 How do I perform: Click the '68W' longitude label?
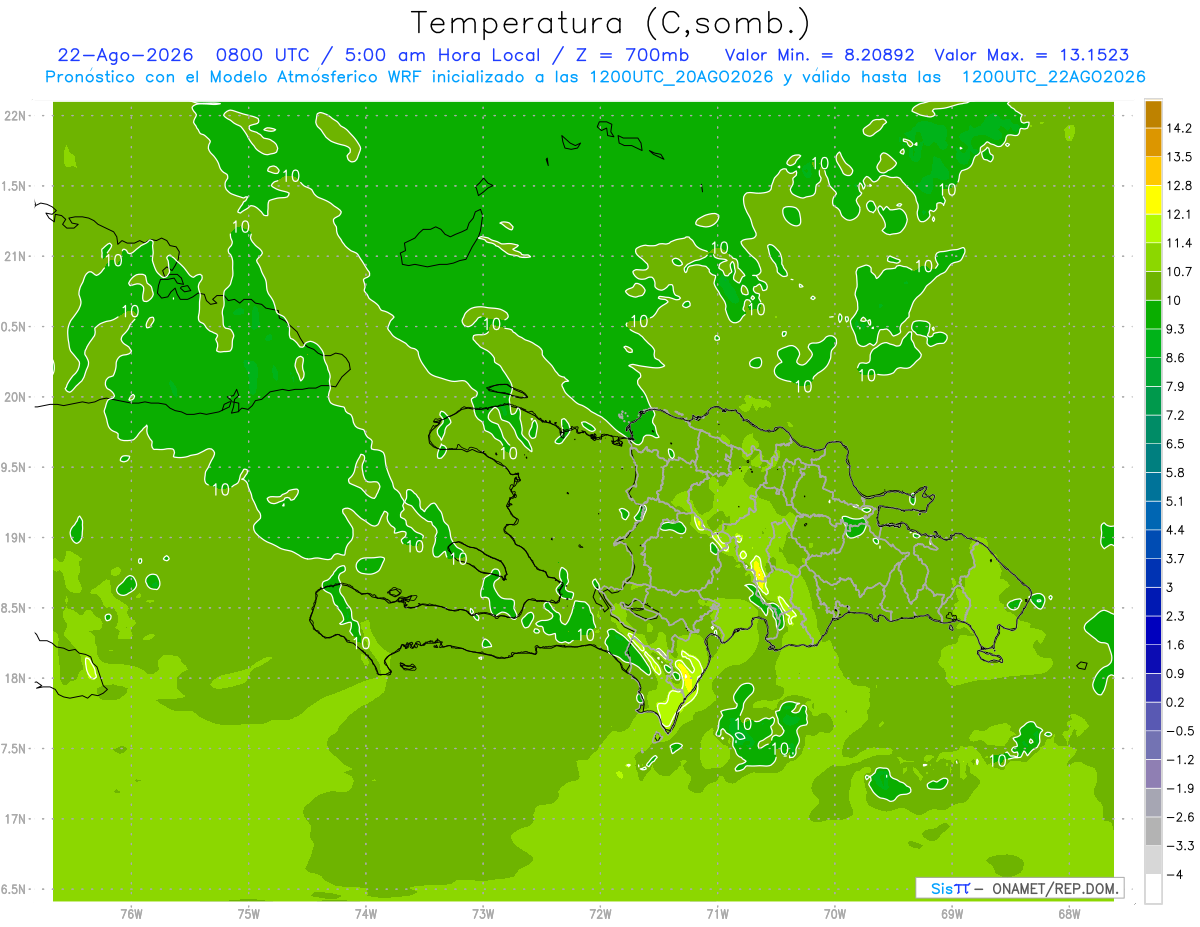[1069, 913]
